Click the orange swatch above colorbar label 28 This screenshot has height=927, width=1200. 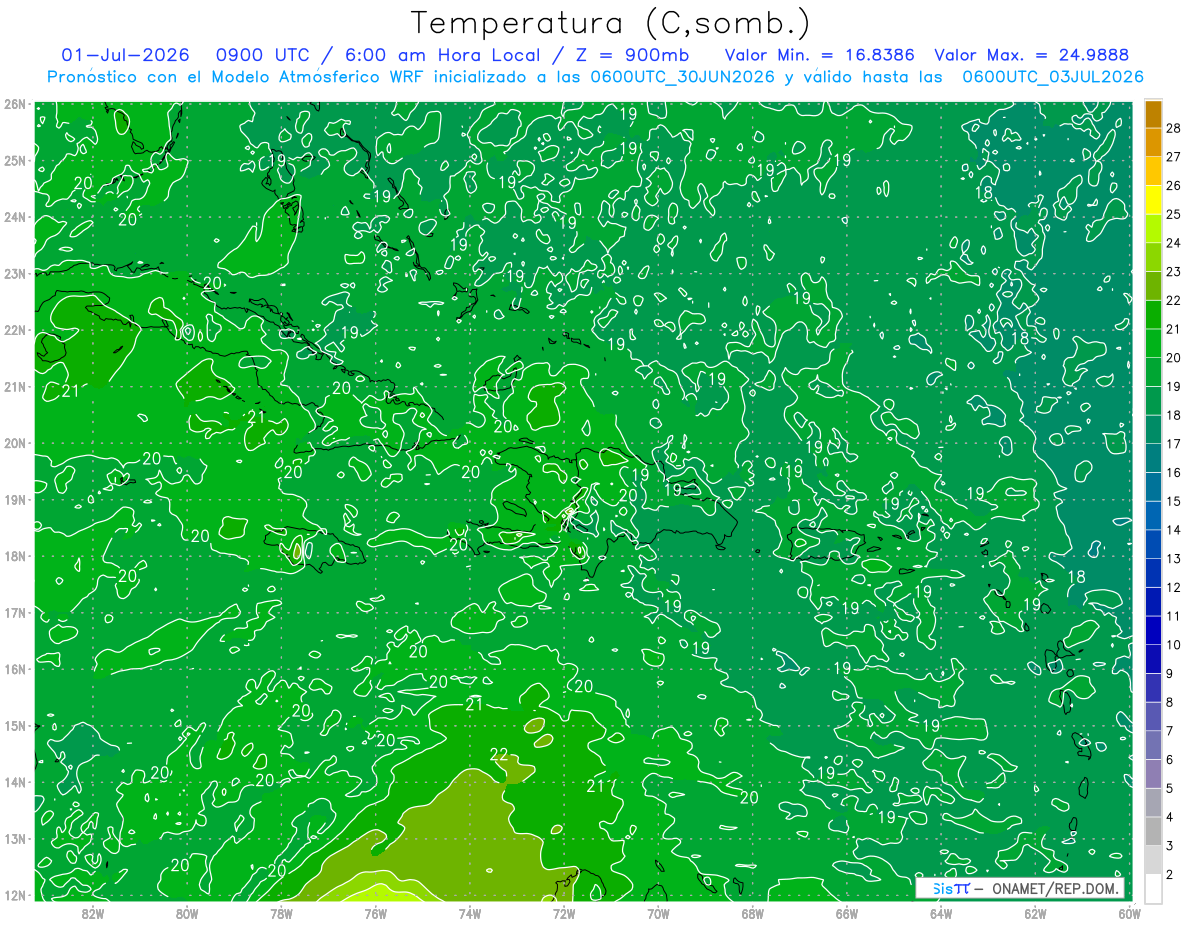click(1154, 114)
